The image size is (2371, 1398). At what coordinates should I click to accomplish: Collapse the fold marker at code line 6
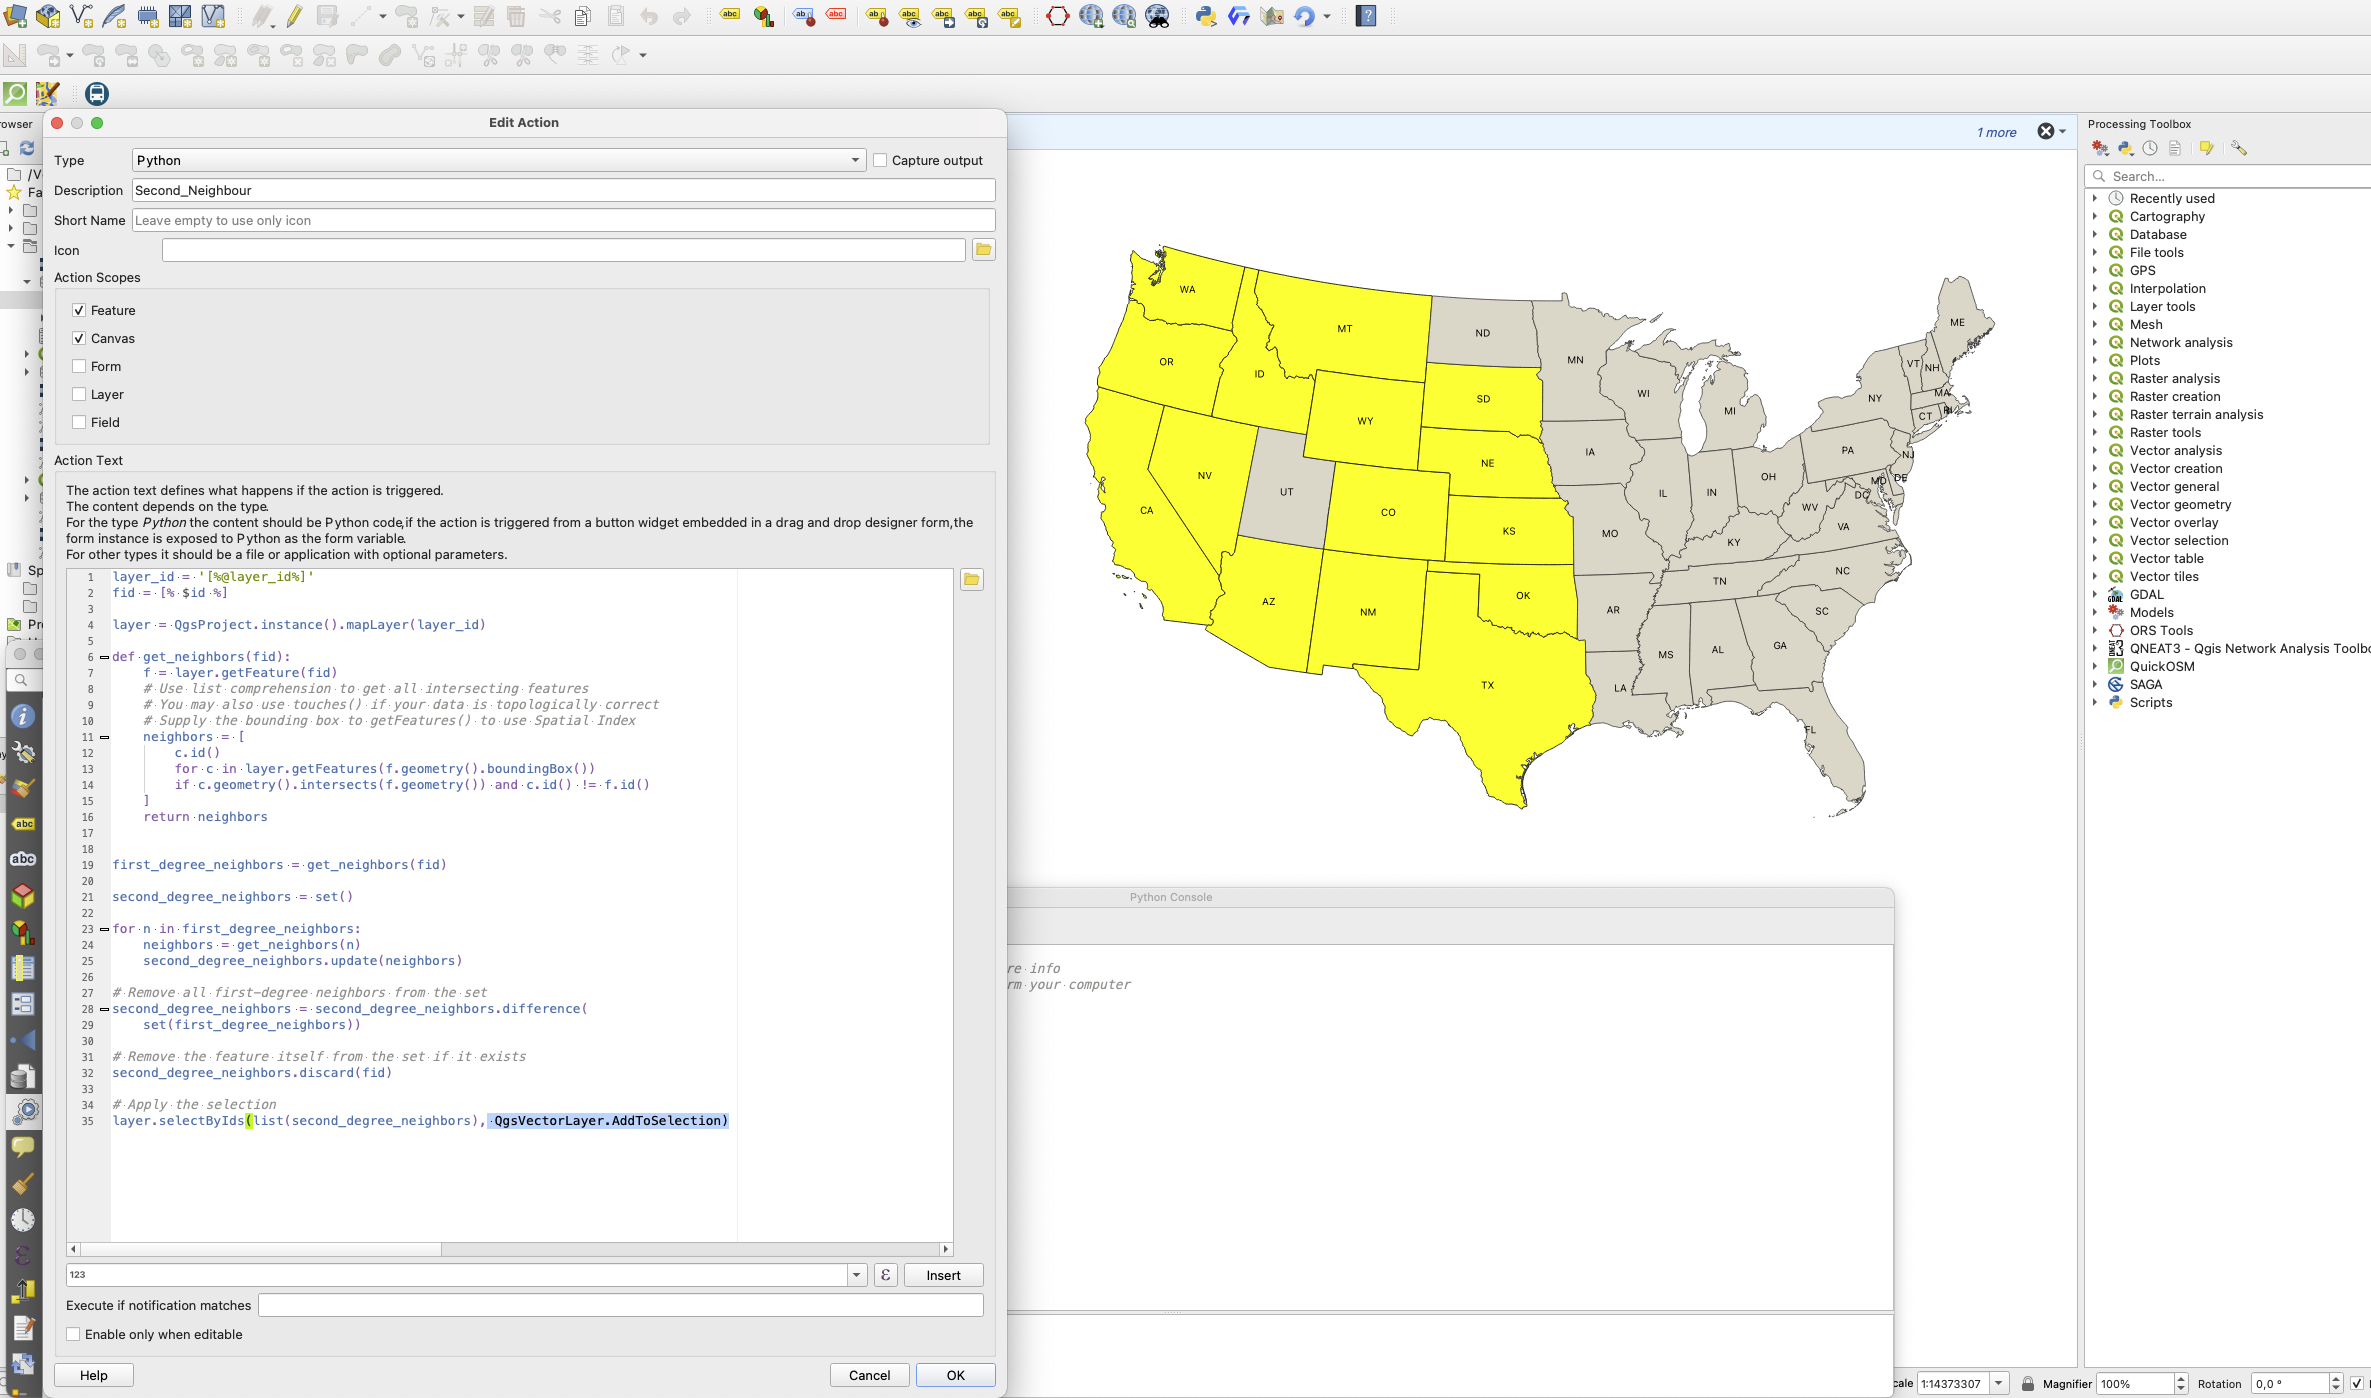pyautogui.click(x=104, y=657)
